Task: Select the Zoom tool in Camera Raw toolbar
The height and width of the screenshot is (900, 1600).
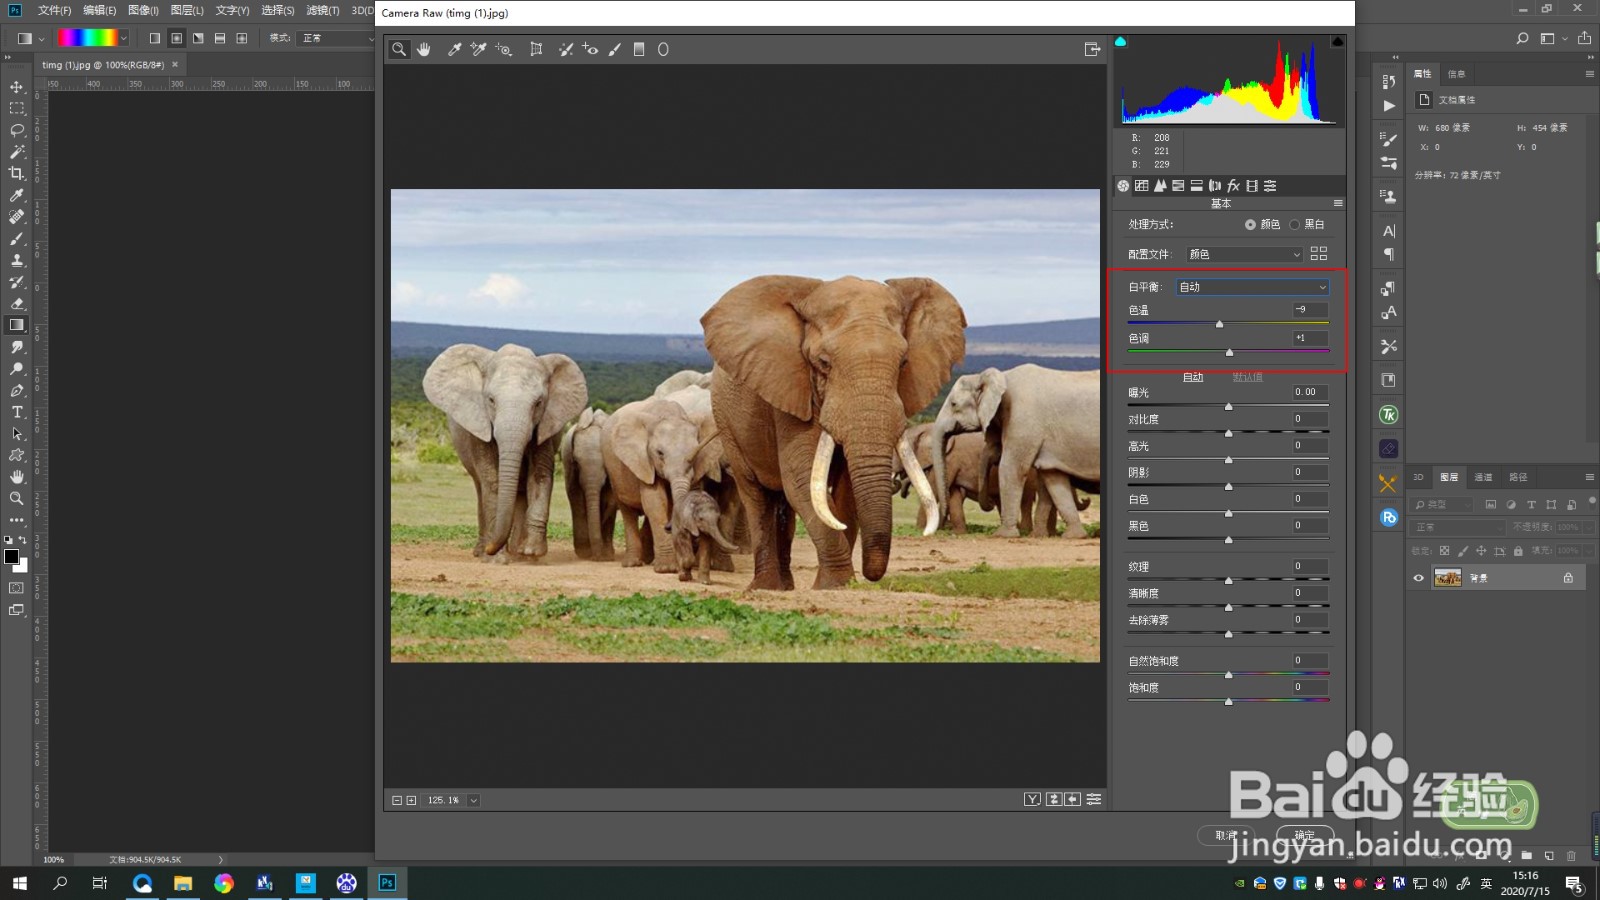Action: coord(399,49)
